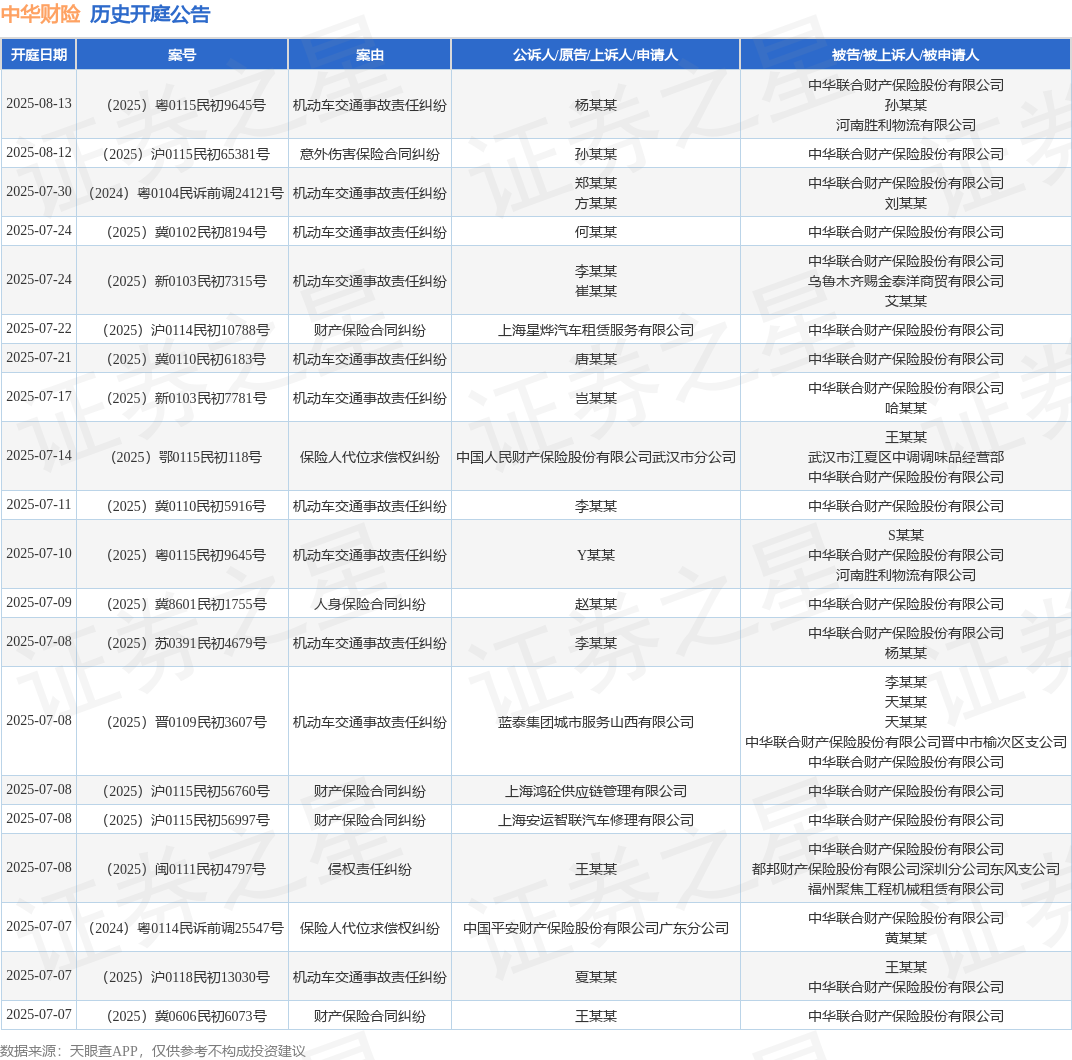The width and height of the screenshot is (1072, 1060).
Task: Click plaintiff 中国人民财产保险股份有限公司武汉市分公司
Action: coord(595,458)
